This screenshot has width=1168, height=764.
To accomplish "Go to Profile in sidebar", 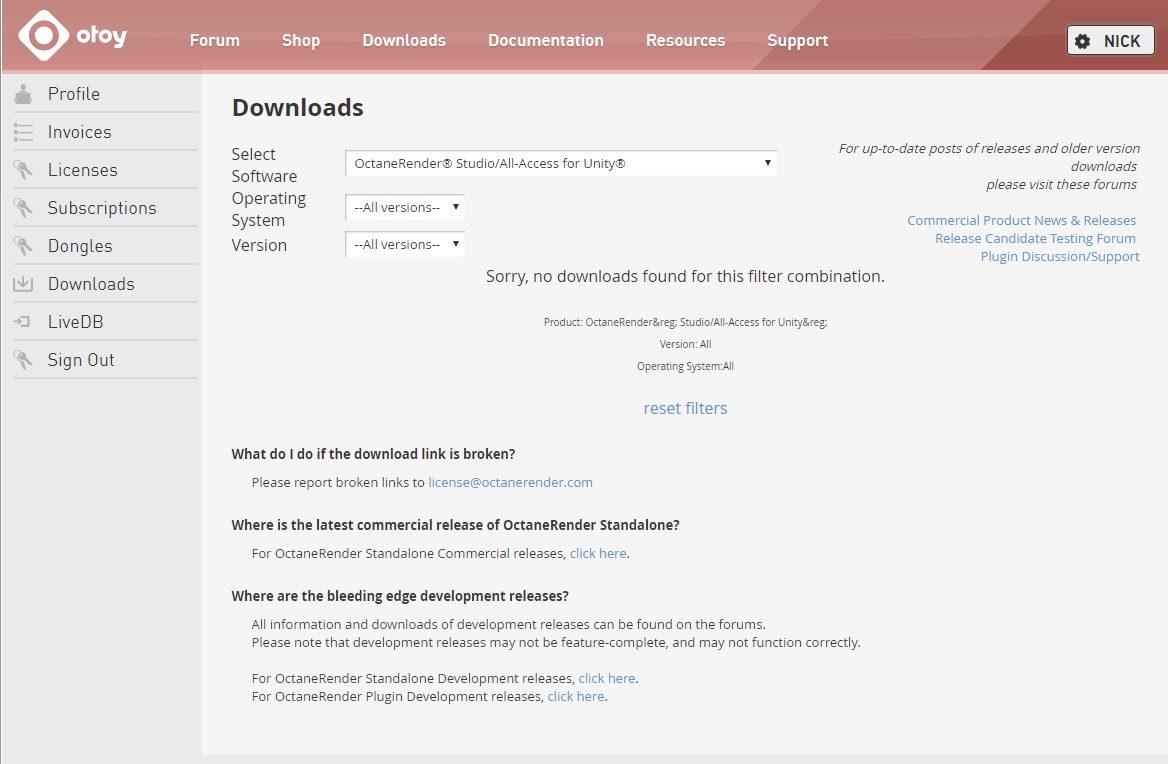I will [x=74, y=94].
